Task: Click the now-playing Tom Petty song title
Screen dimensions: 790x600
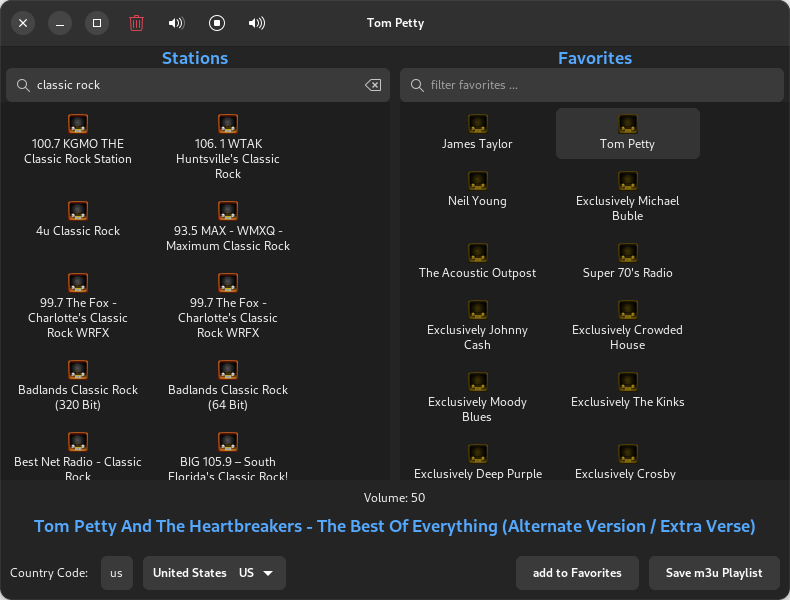Action: click(394, 526)
